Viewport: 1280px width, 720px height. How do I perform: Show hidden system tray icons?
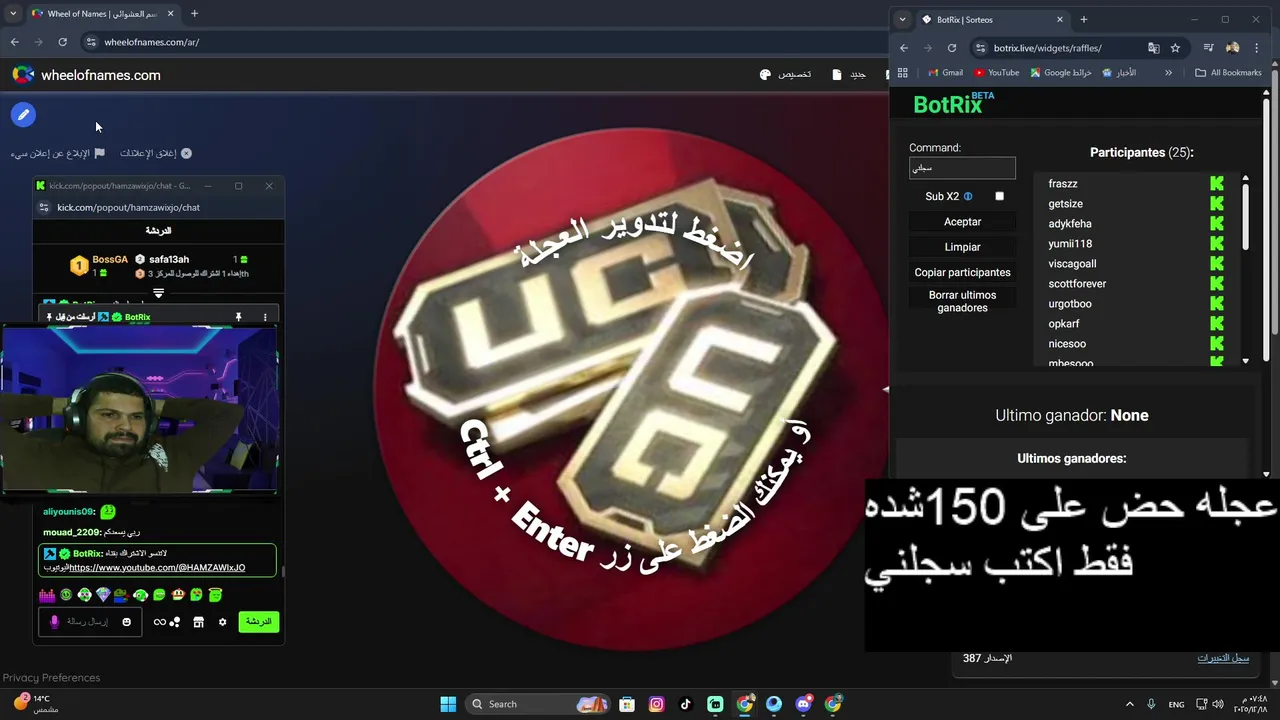1130,704
